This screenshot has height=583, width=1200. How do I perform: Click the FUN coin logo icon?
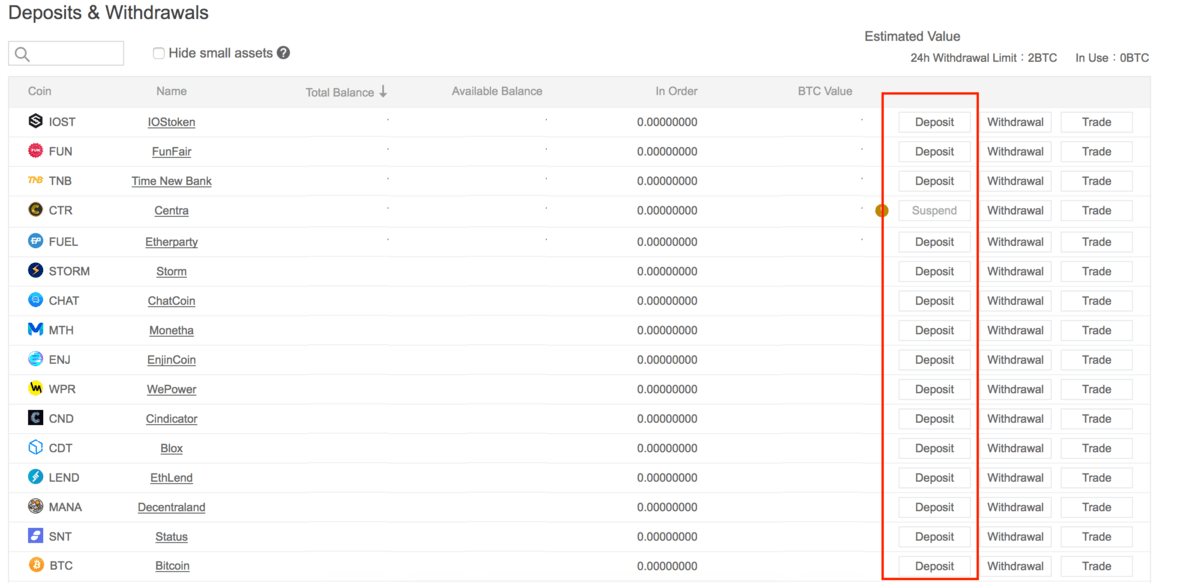click(x=36, y=151)
